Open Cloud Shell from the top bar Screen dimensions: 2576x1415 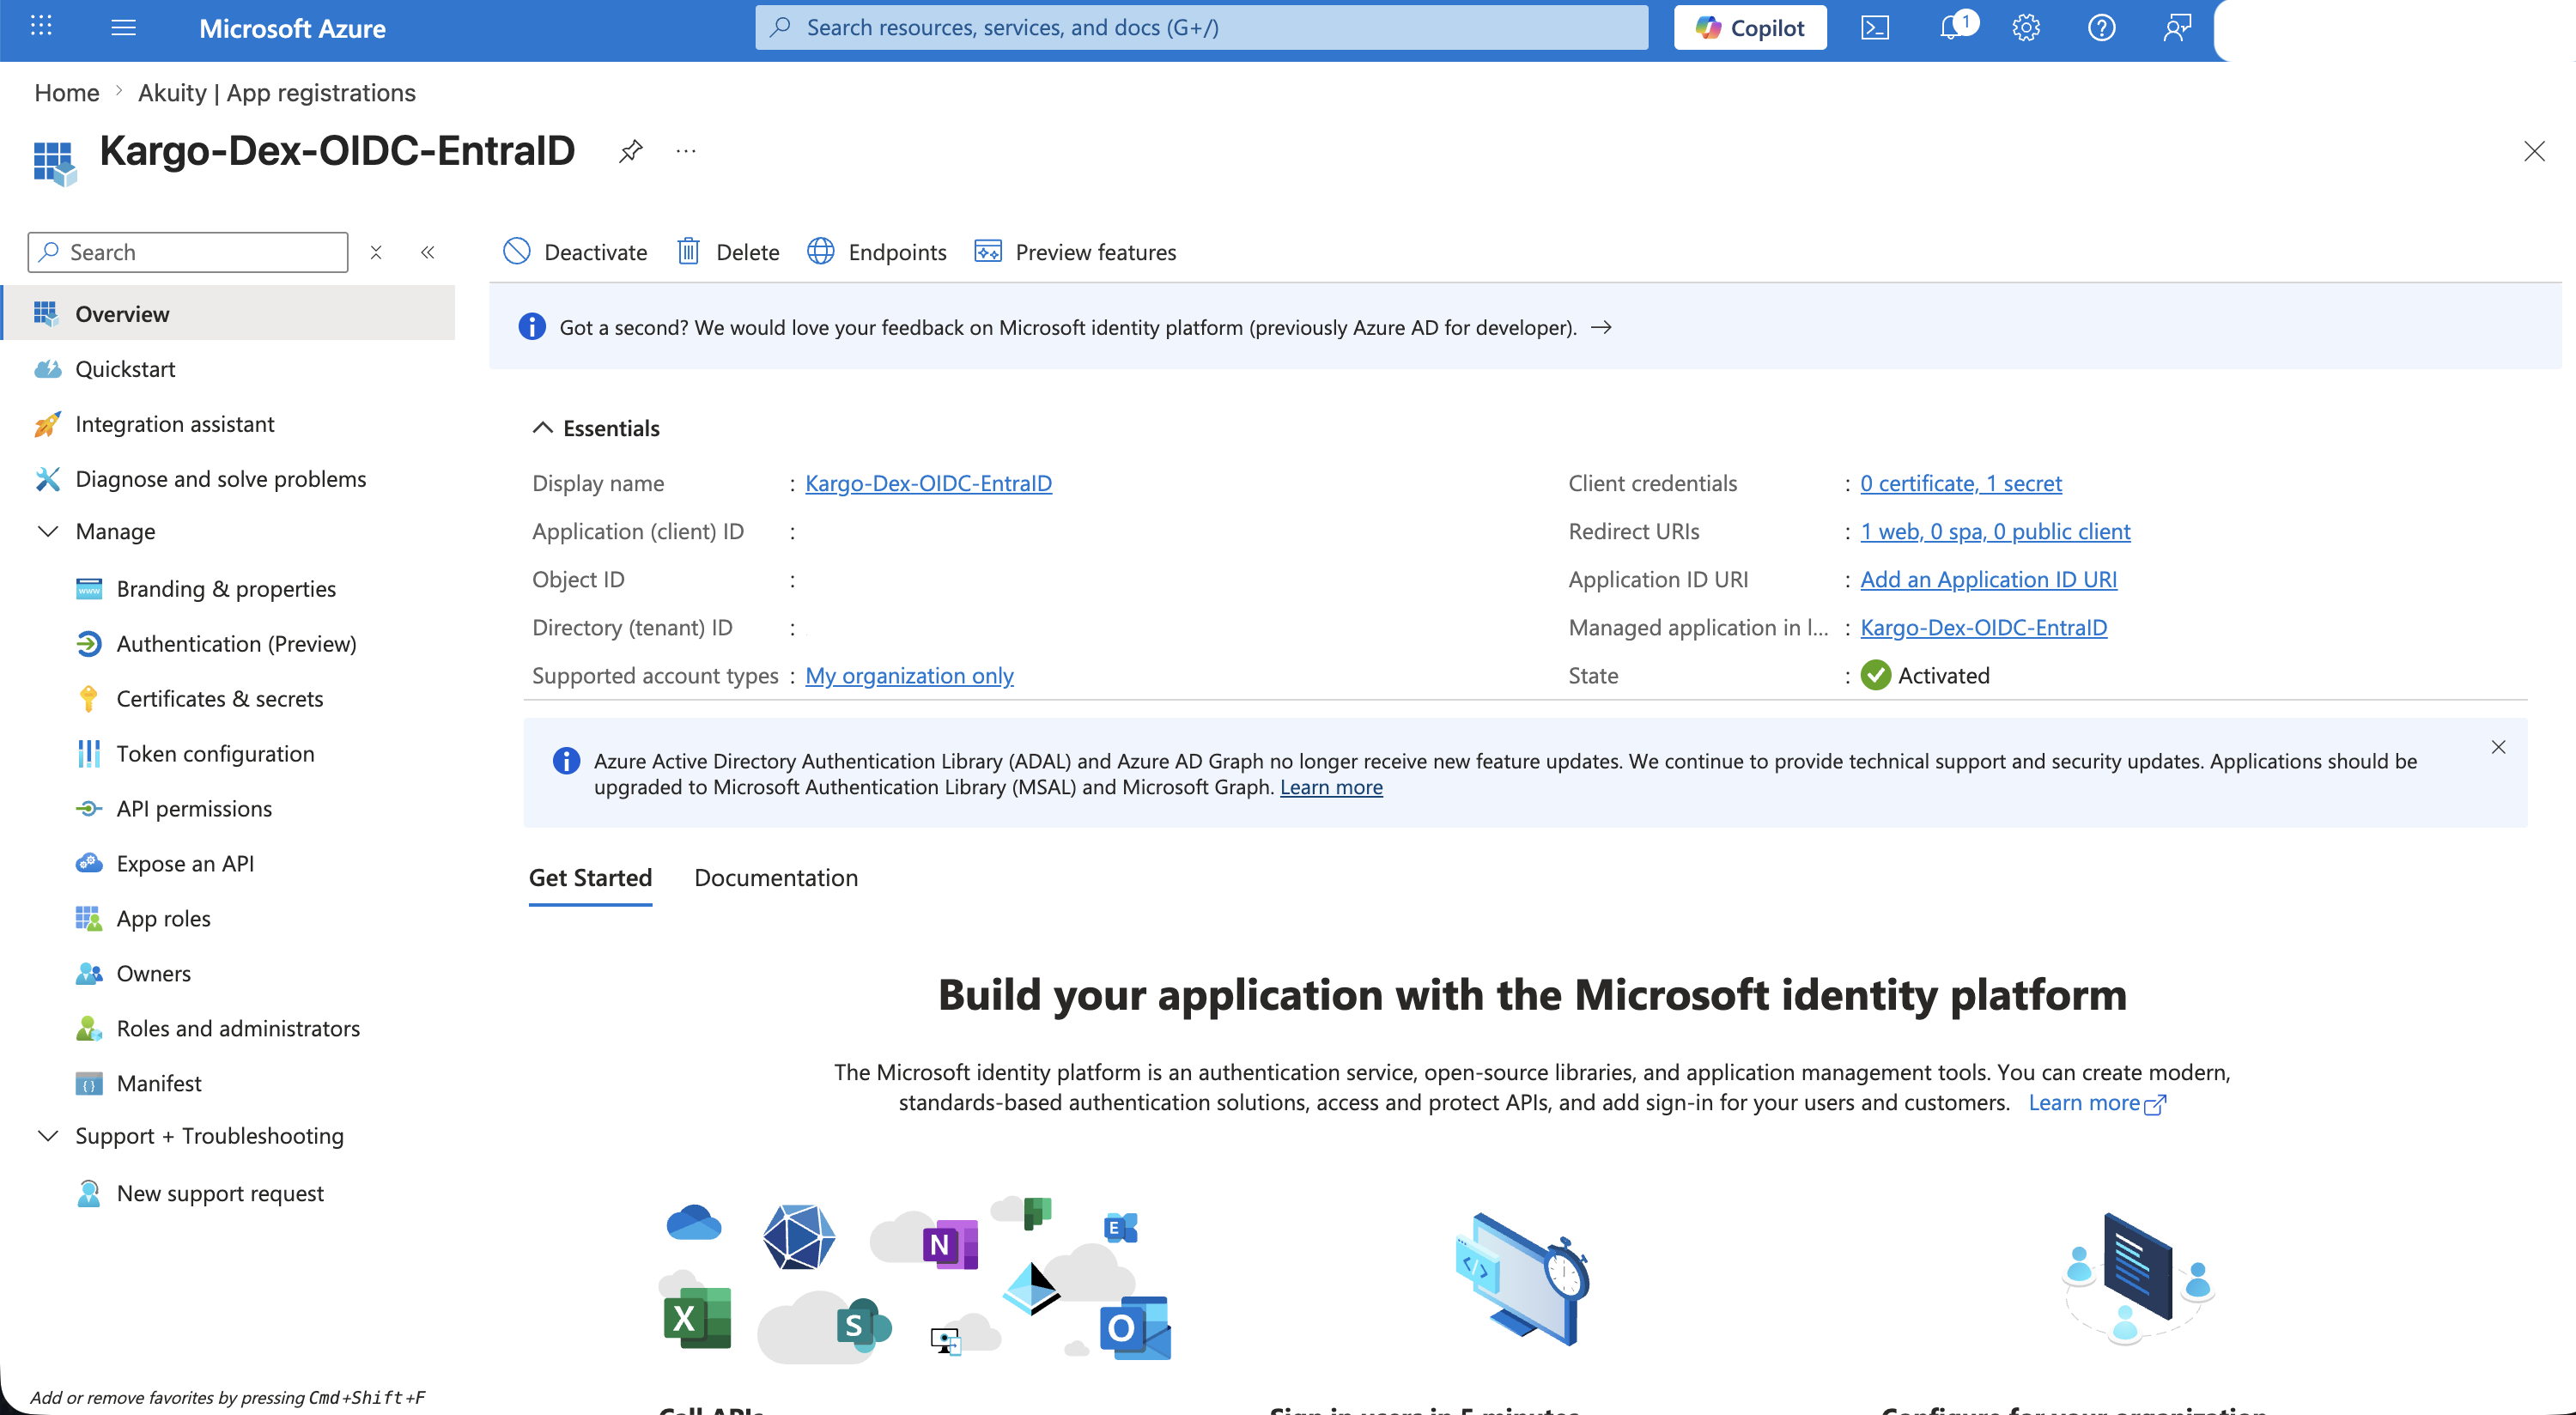click(1875, 27)
